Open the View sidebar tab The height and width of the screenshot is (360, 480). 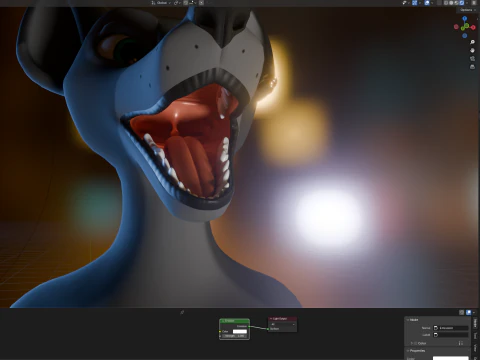pyautogui.click(x=475, y=348)
